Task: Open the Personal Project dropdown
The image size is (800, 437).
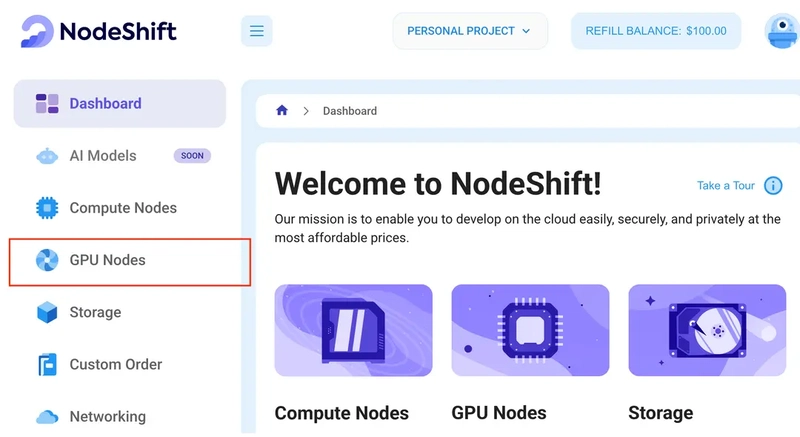Action: pos(470,31)
